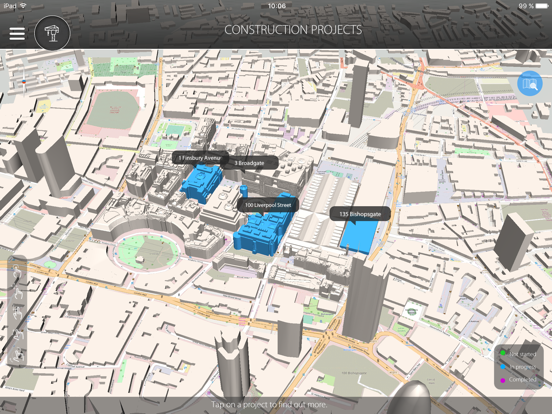Open the blue map search button
Viewport: 552px width, 414px height.
[x=530, y=83]
